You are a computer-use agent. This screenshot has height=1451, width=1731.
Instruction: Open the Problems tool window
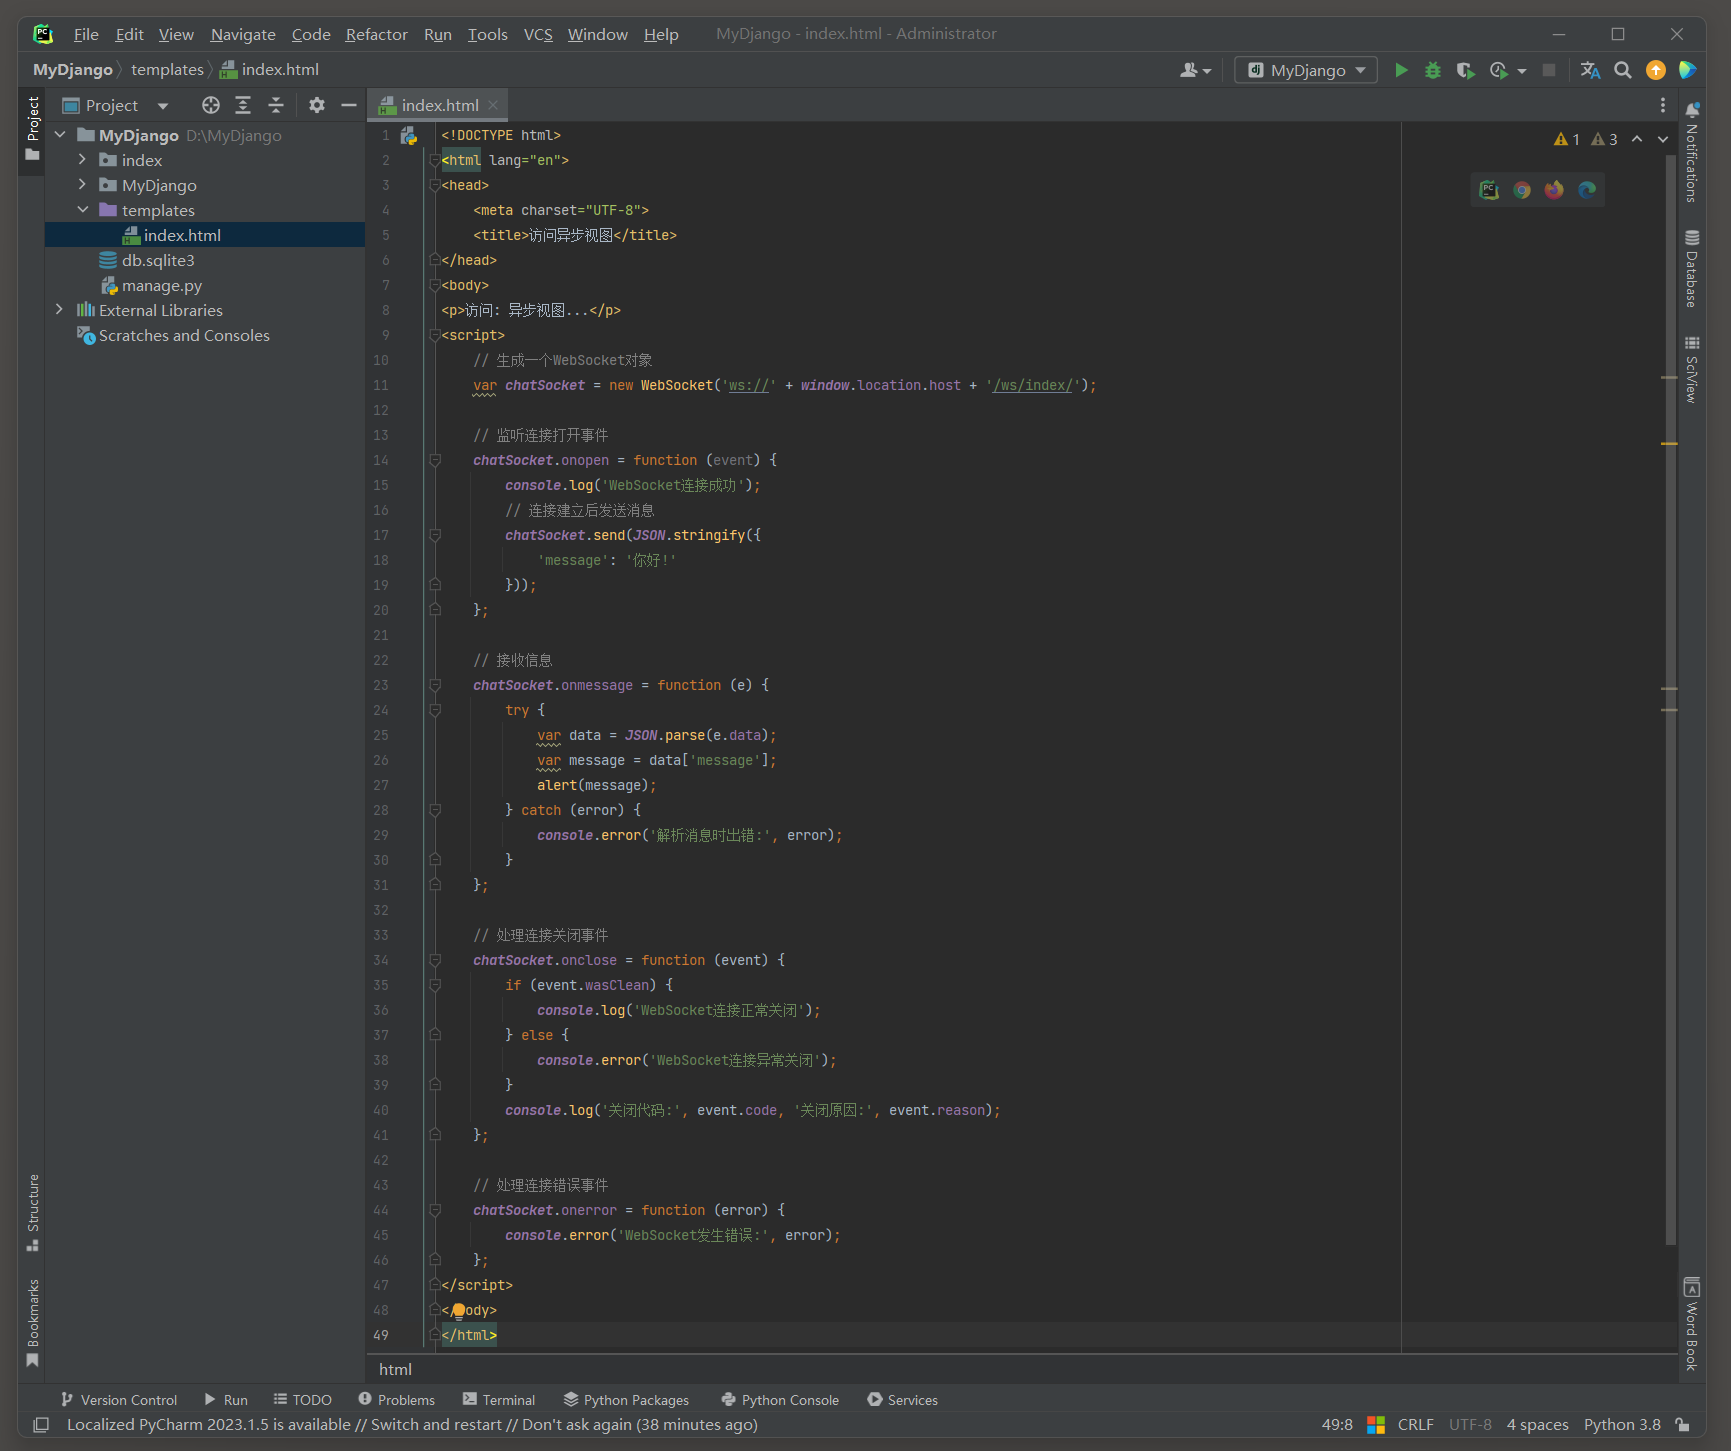click(x=396, y=1400)
